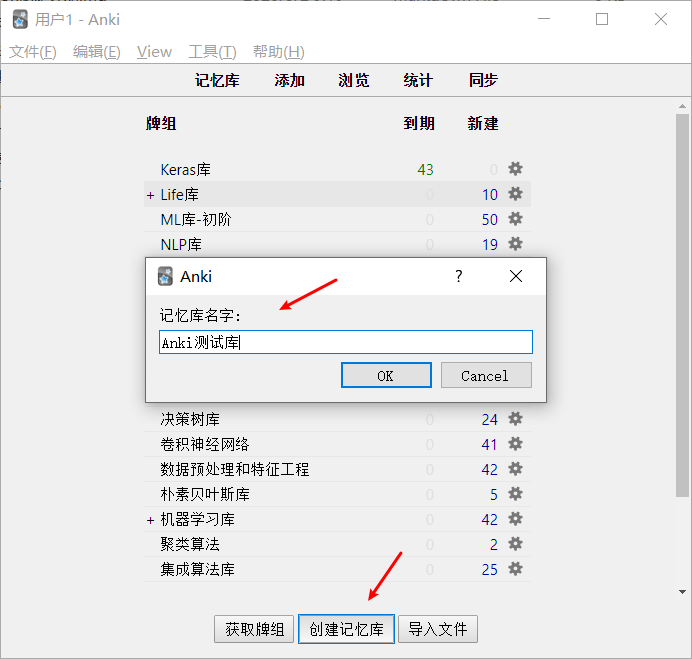
Task: Click new count 41 for 卷积神经网络
Action: click(489, 444)
